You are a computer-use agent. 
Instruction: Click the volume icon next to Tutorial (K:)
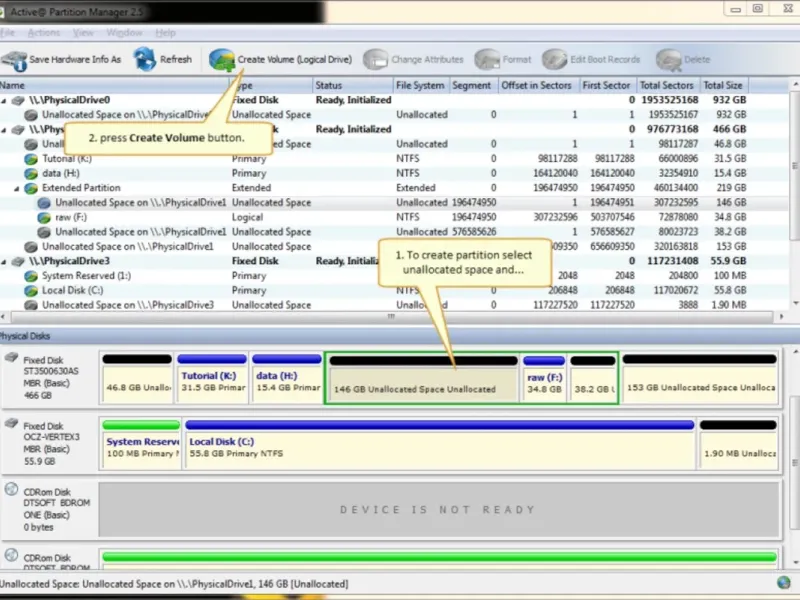31,159
